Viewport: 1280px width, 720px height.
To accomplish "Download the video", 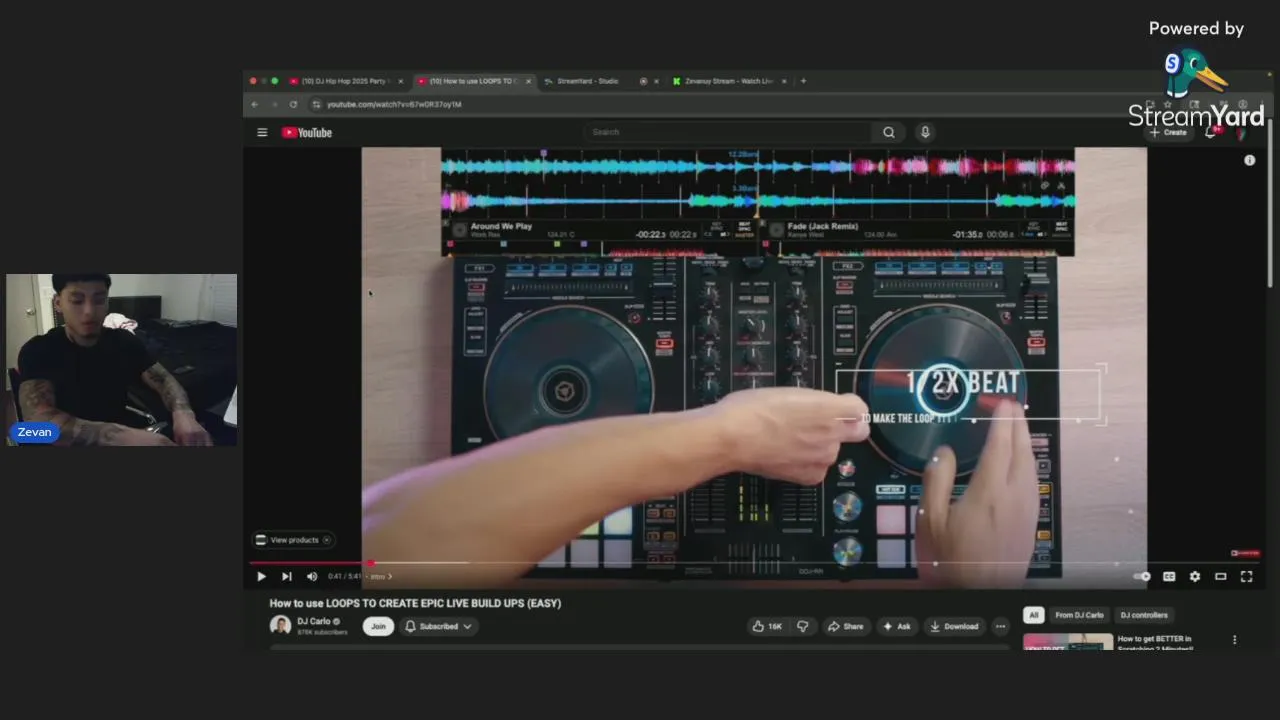I will click(954, 627).
